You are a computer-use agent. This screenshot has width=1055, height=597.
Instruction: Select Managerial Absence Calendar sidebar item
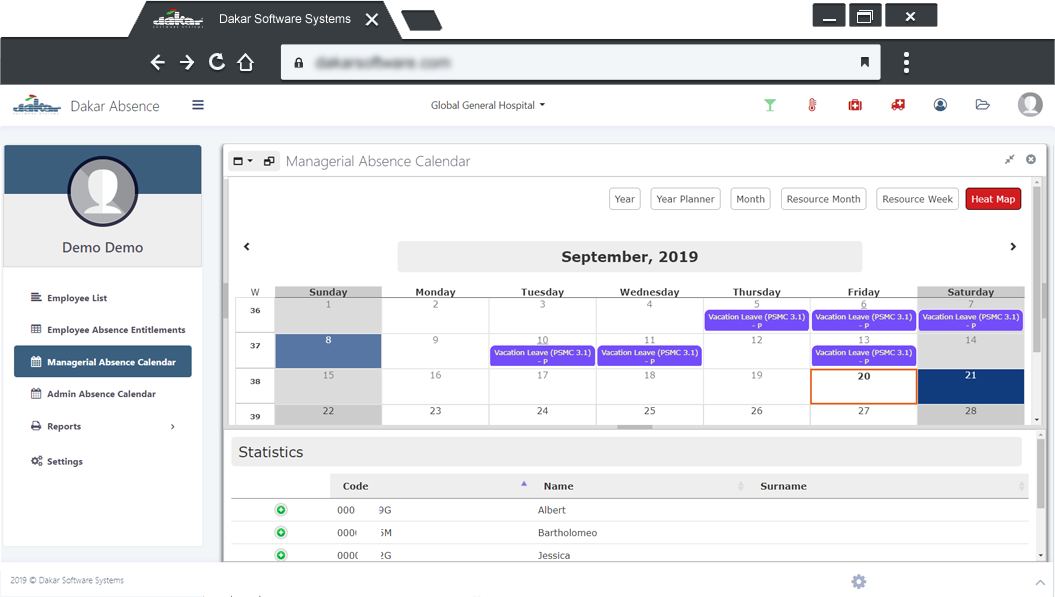[x=103, y=361]
